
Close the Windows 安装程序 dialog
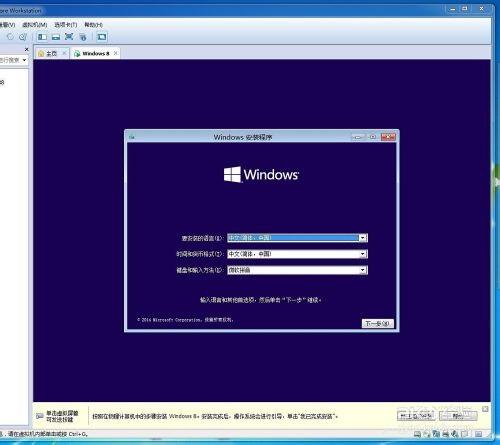(x=388, y=137)
